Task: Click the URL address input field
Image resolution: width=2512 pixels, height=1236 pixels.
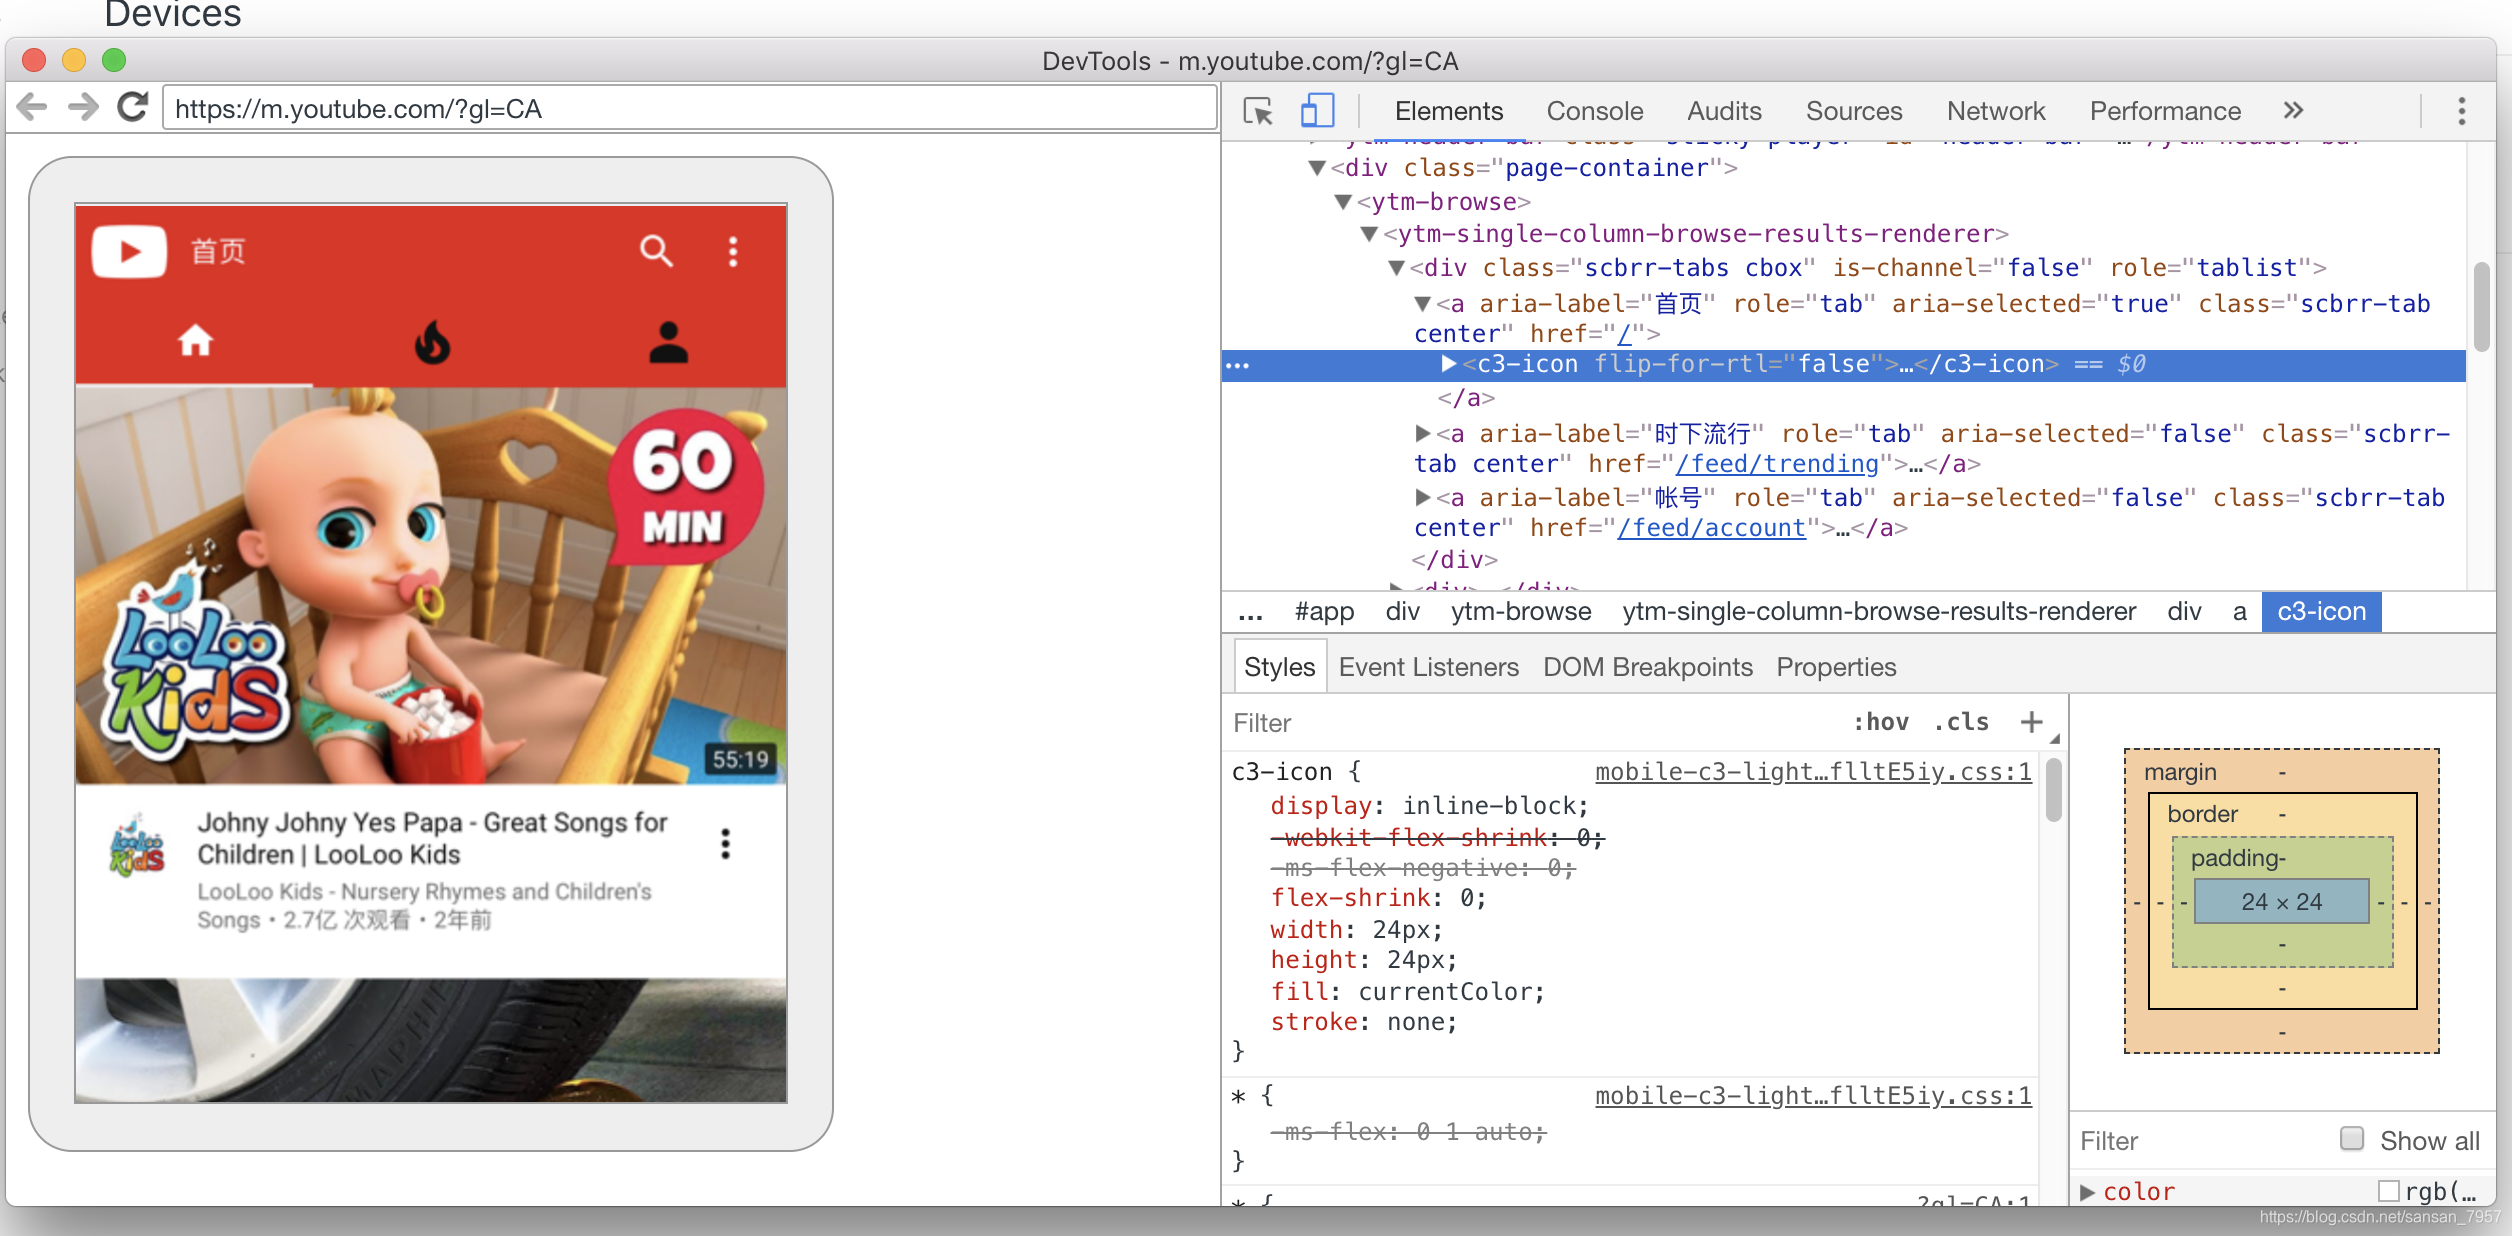Action: (x=690, y=108)
